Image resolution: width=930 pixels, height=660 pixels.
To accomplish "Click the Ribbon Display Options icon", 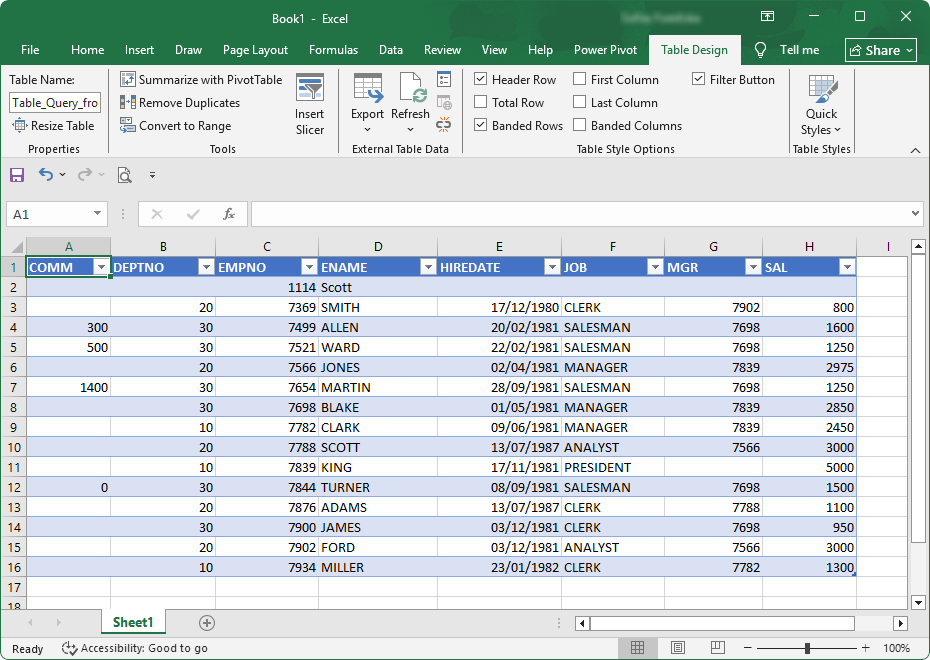I will coord(767,17).
